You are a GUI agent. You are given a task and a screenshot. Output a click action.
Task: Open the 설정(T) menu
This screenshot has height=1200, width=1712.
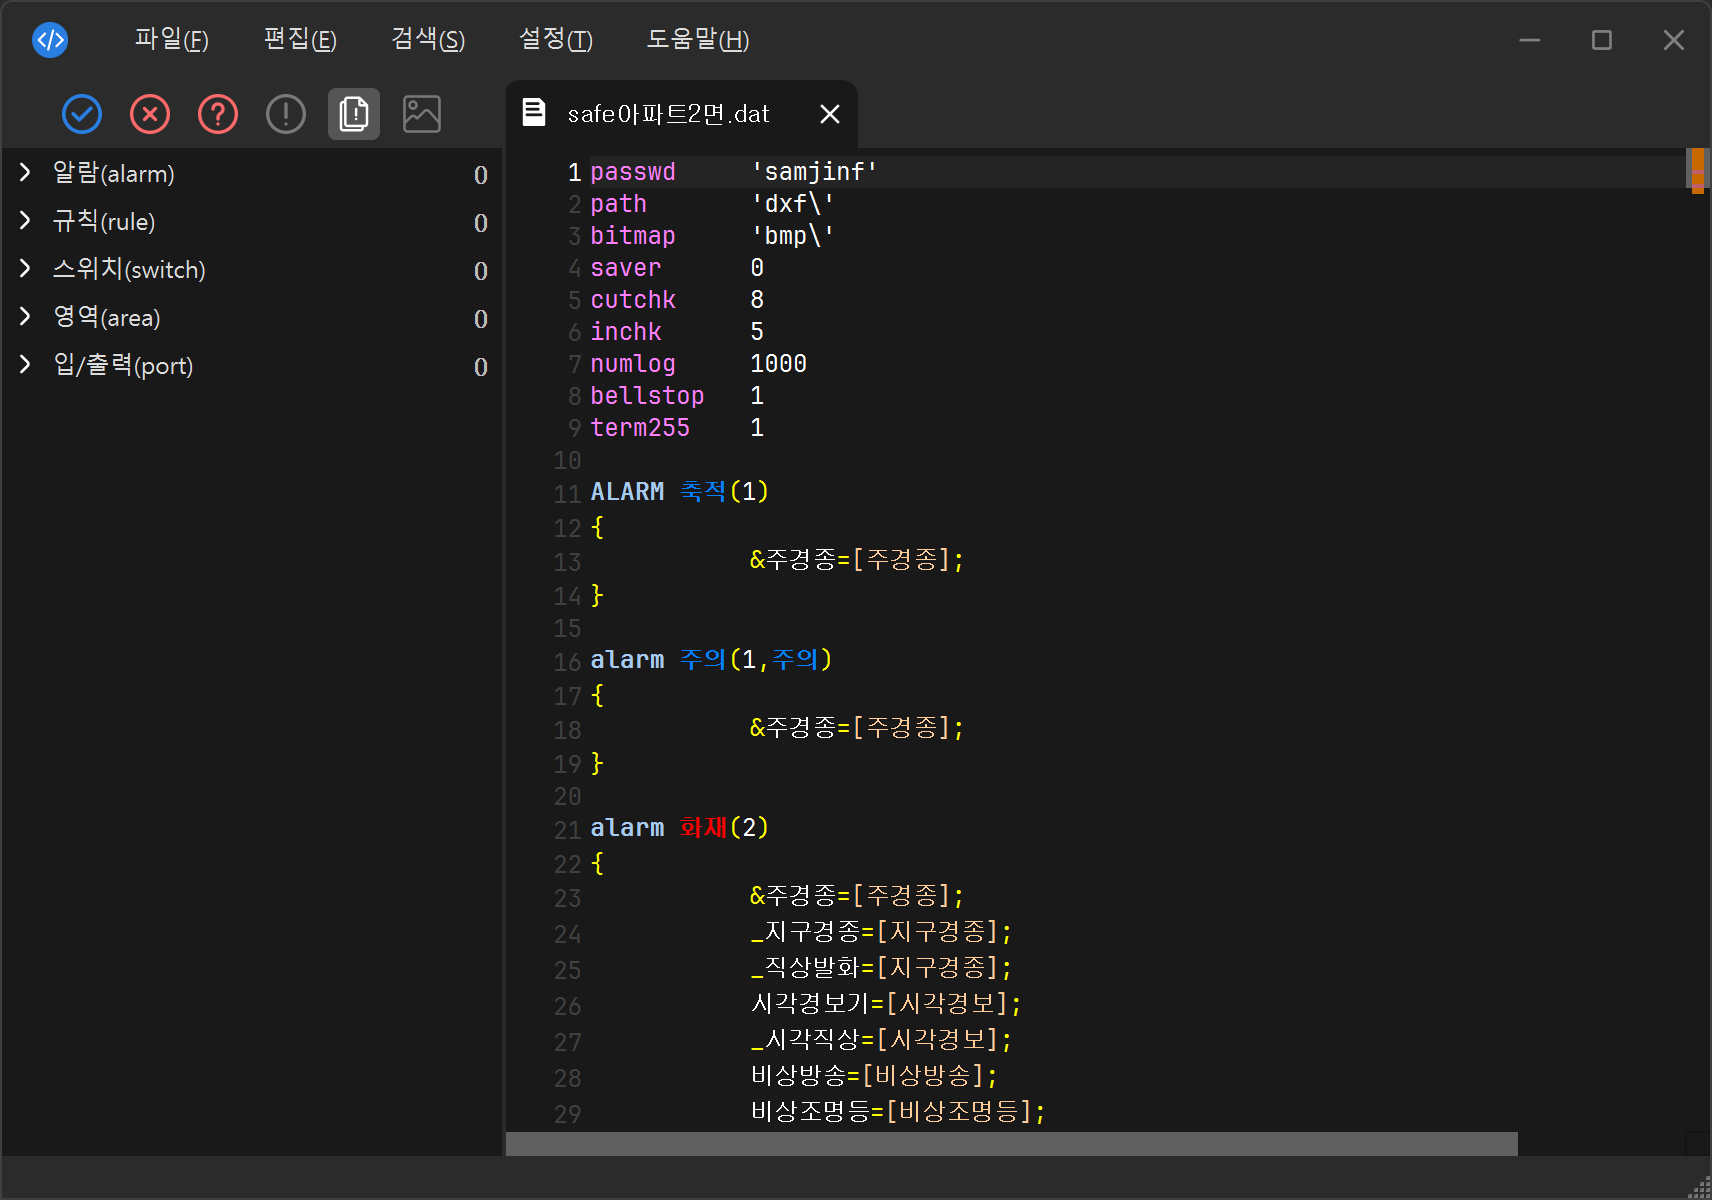pyautogui.click(x=556, y=40)
